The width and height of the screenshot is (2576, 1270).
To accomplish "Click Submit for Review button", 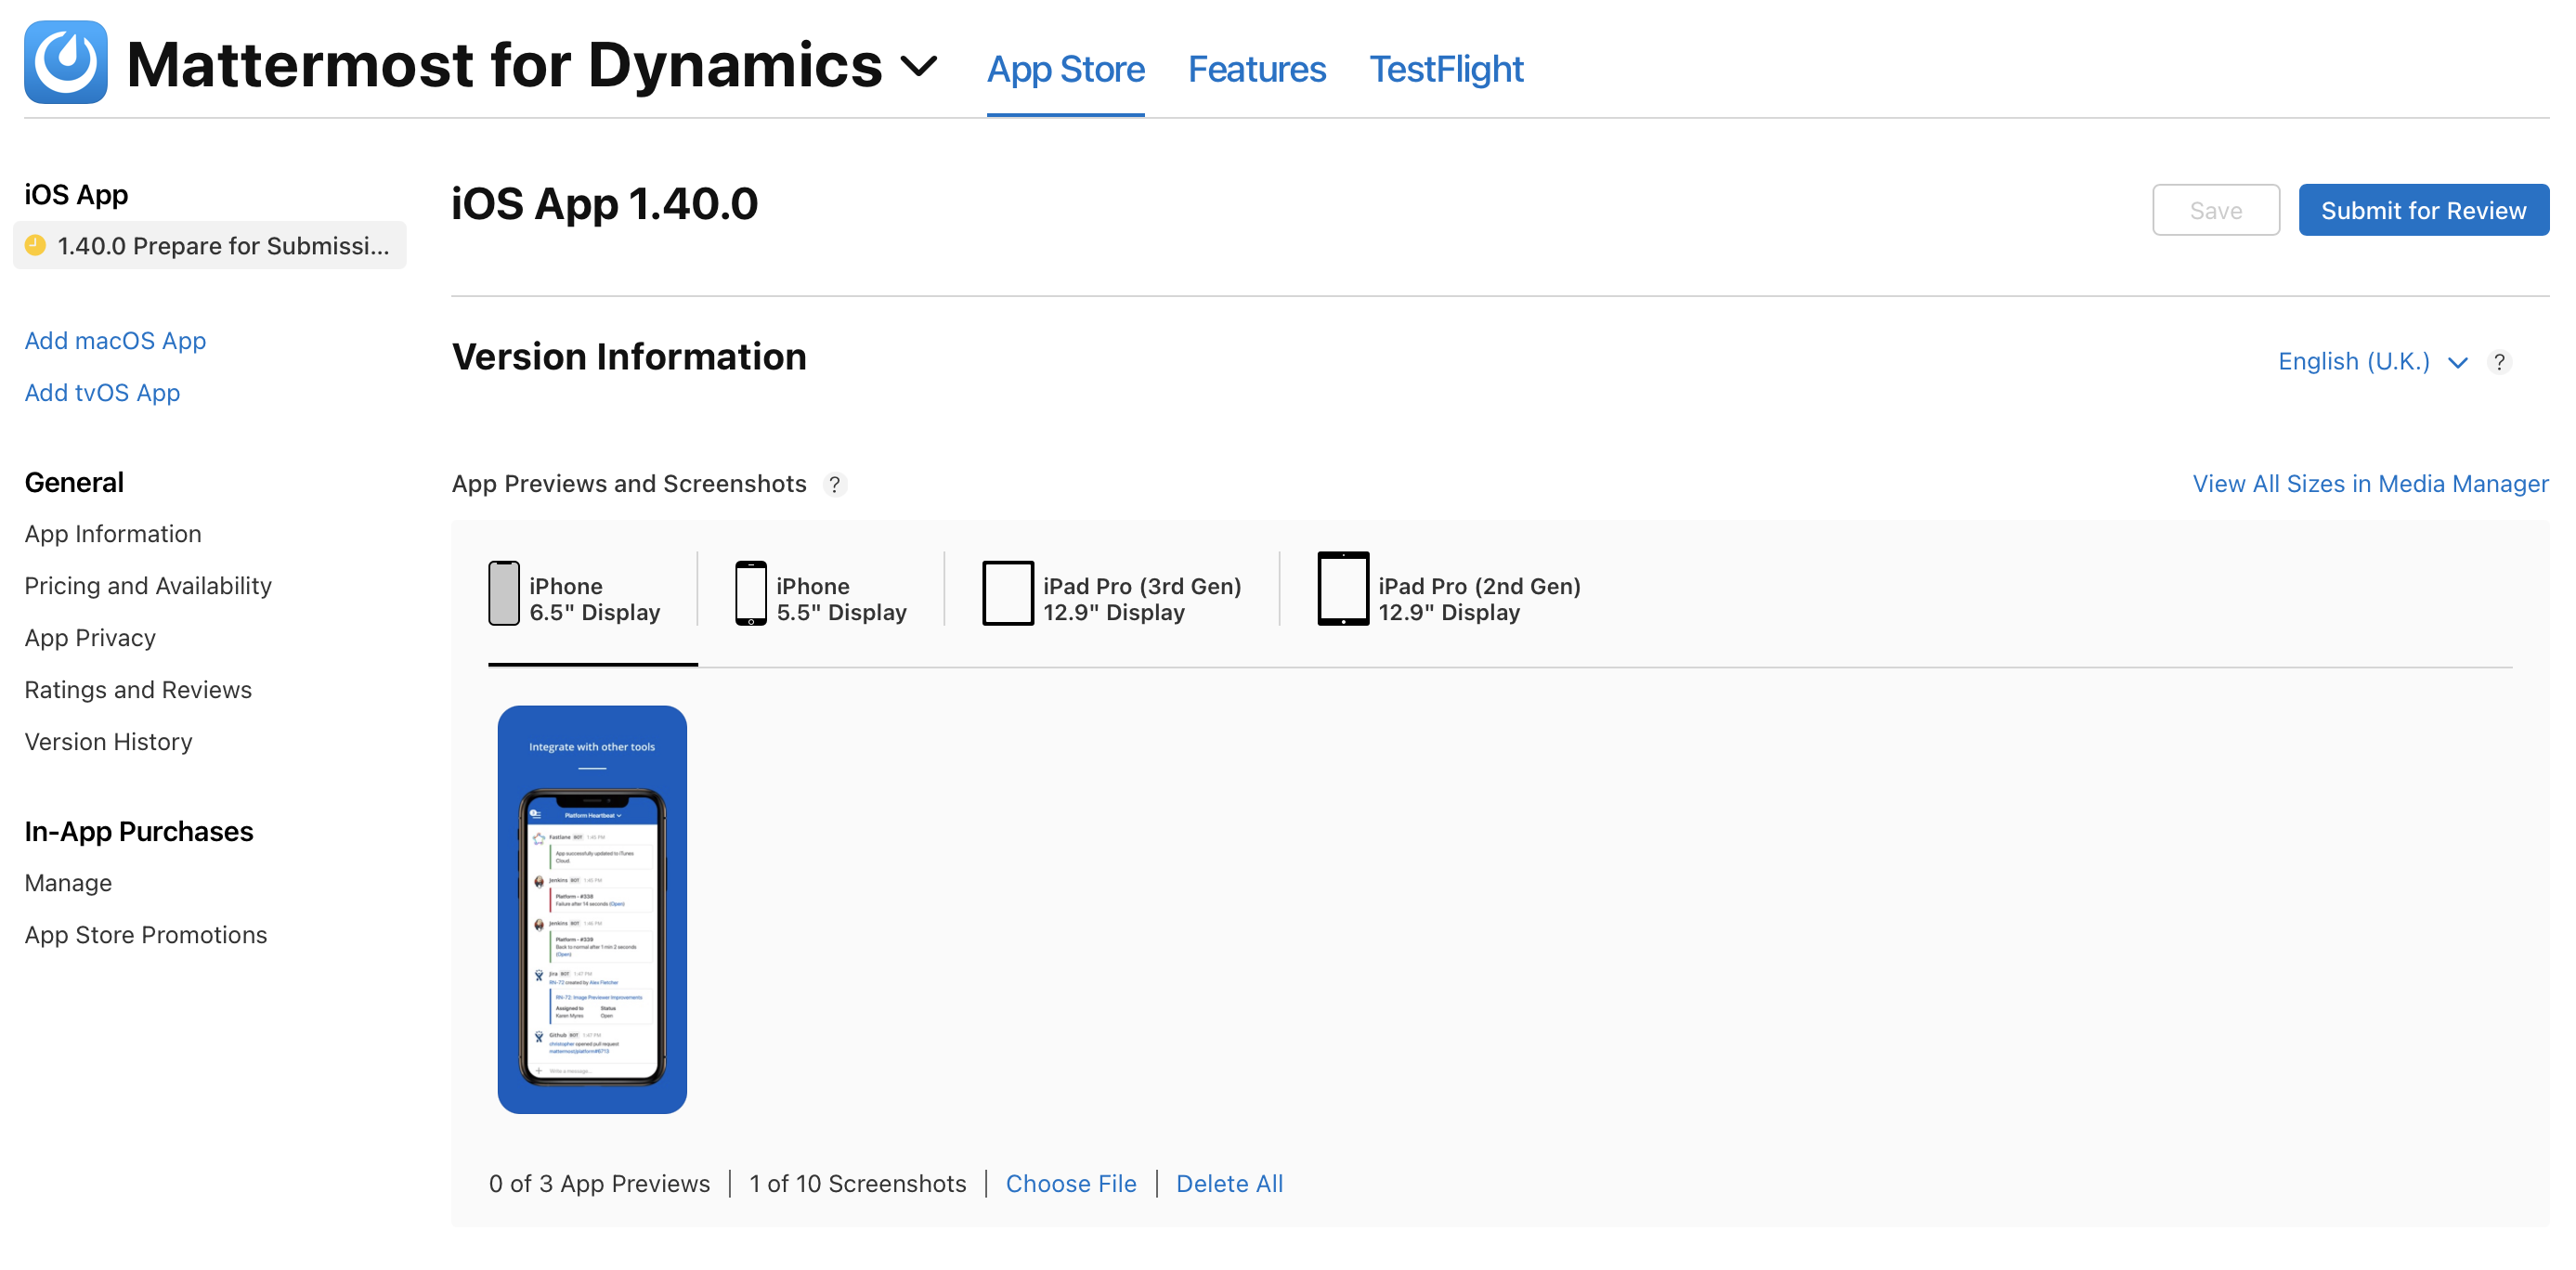I will (2423, 210).
